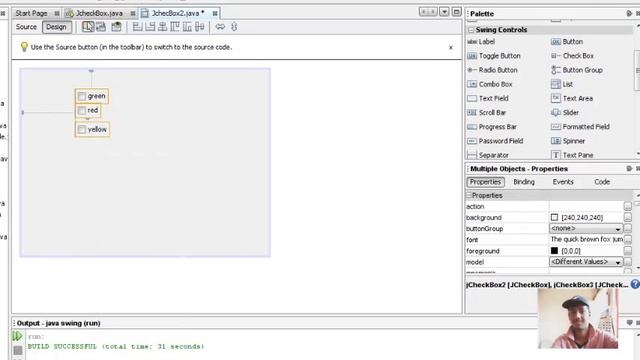Pick Formatted Field from the palette
This screenshot has width=640, height=360.
pos(580,127)
